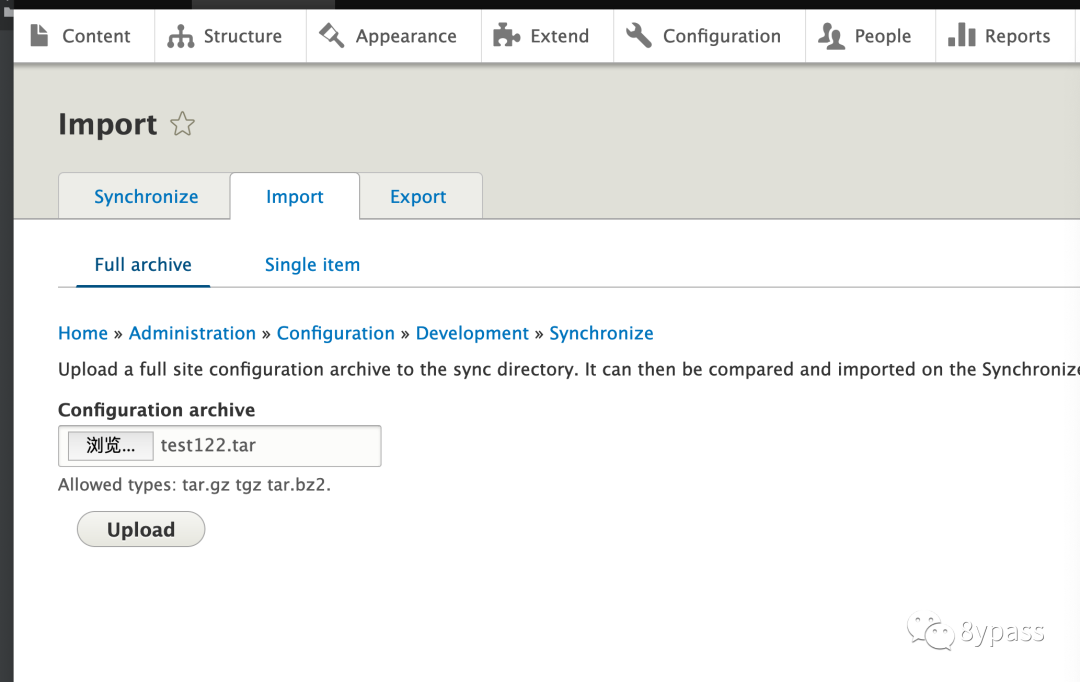
Task: Click the Content page icon
Action: (x=39, y=36)
